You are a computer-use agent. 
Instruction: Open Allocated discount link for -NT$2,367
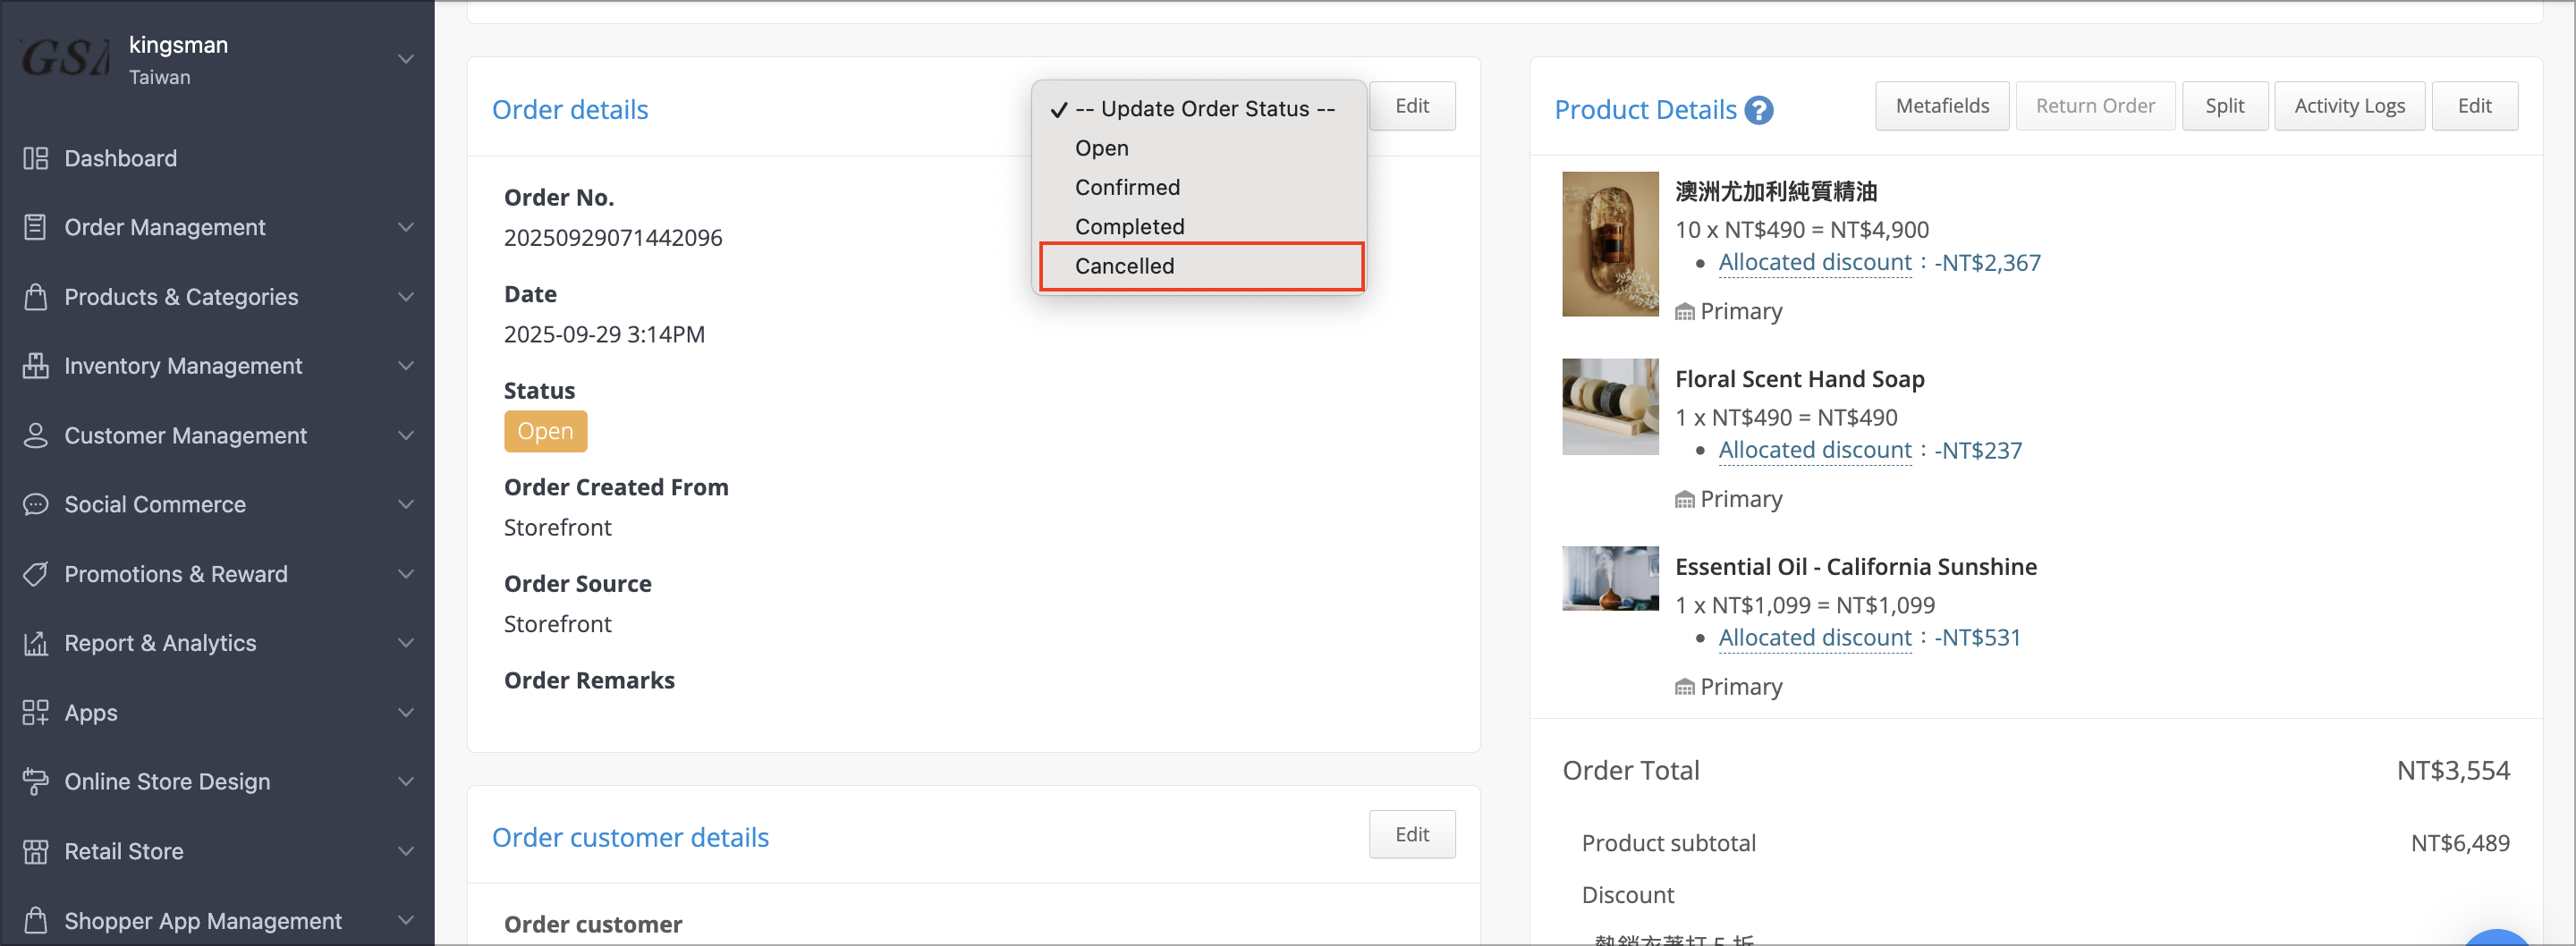click(1814, 263)
